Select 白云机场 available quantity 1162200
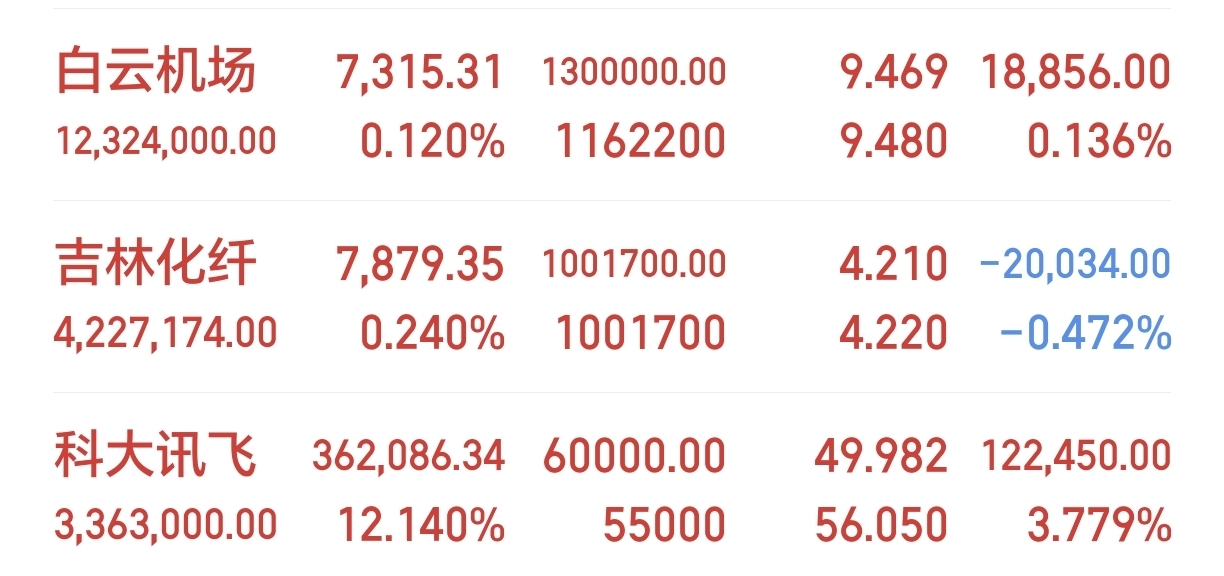1224x576 pixels. (x=640, y=141)
